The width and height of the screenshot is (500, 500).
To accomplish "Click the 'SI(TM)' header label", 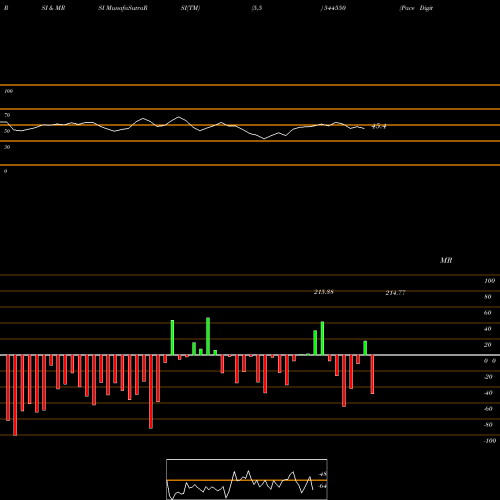I will click(190, 8).
